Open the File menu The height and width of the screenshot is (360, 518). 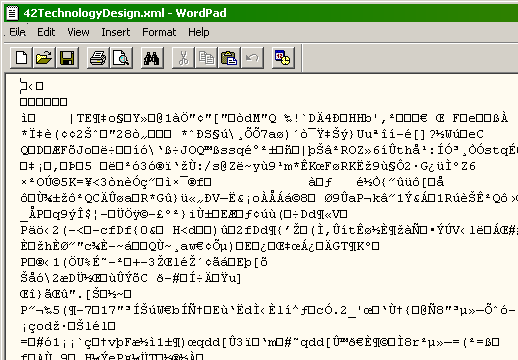[17, 32]
